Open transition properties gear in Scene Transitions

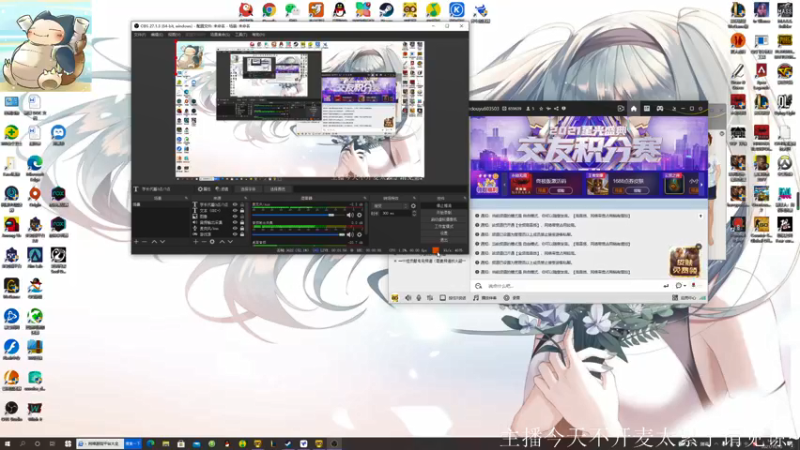413,206
